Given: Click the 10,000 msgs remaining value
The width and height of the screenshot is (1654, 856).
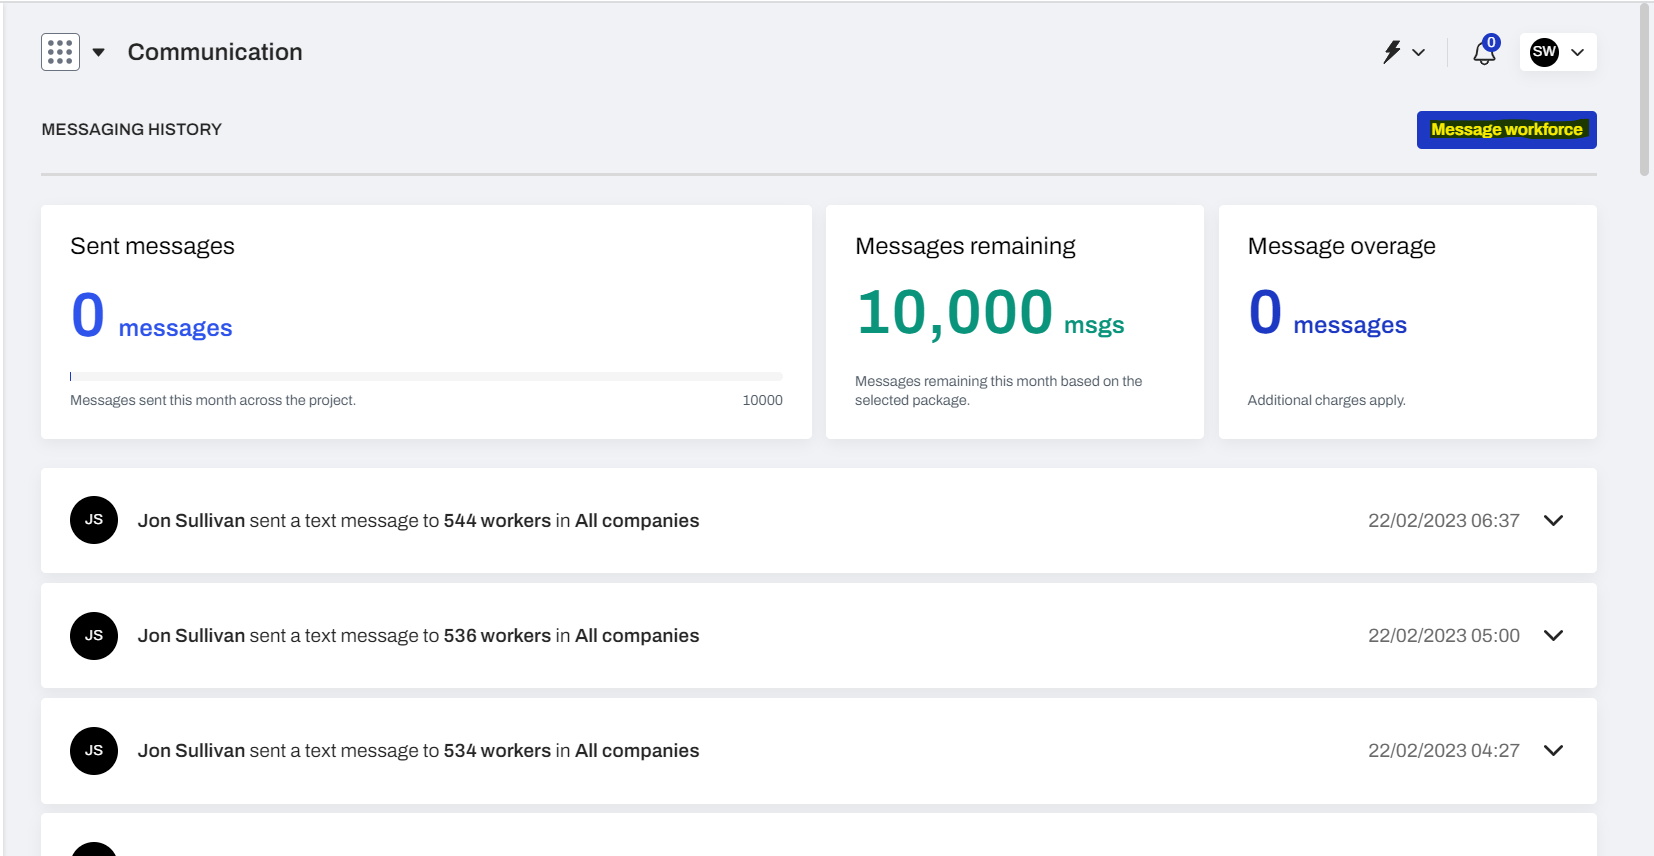Looking at the screenshot, I should click(x=990, y=312).
